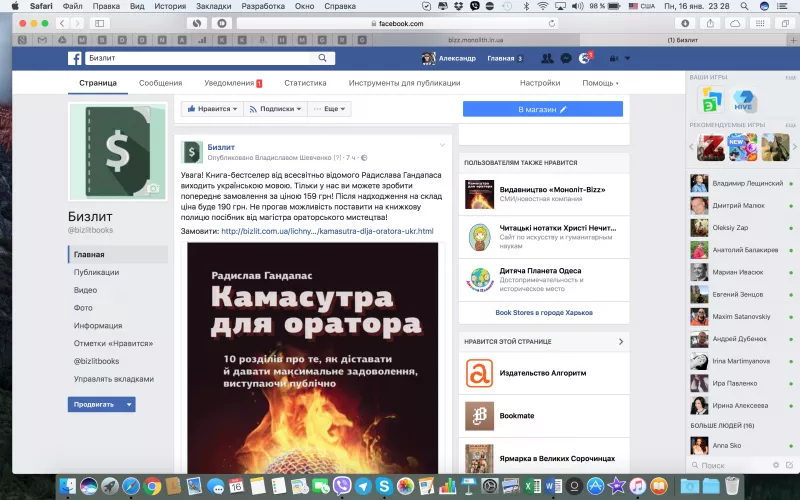This screenshot has width=800, height=500.
Task: Open the notifications globe icon
Action: click(585, 58)
